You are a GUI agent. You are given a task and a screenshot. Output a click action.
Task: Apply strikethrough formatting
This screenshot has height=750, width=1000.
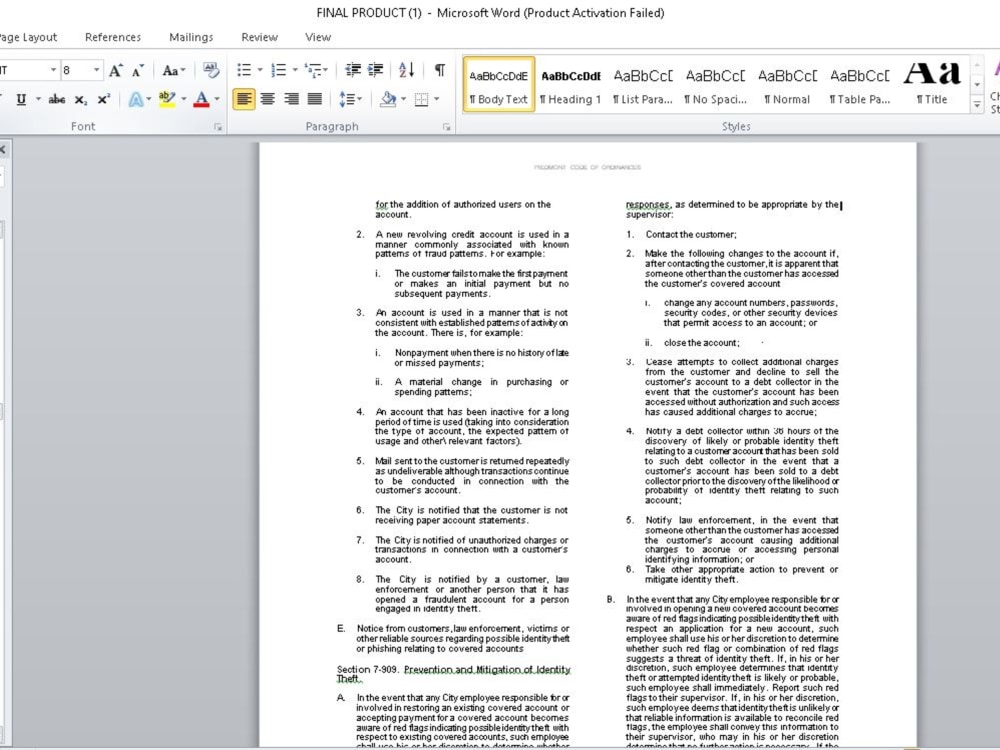57,99
